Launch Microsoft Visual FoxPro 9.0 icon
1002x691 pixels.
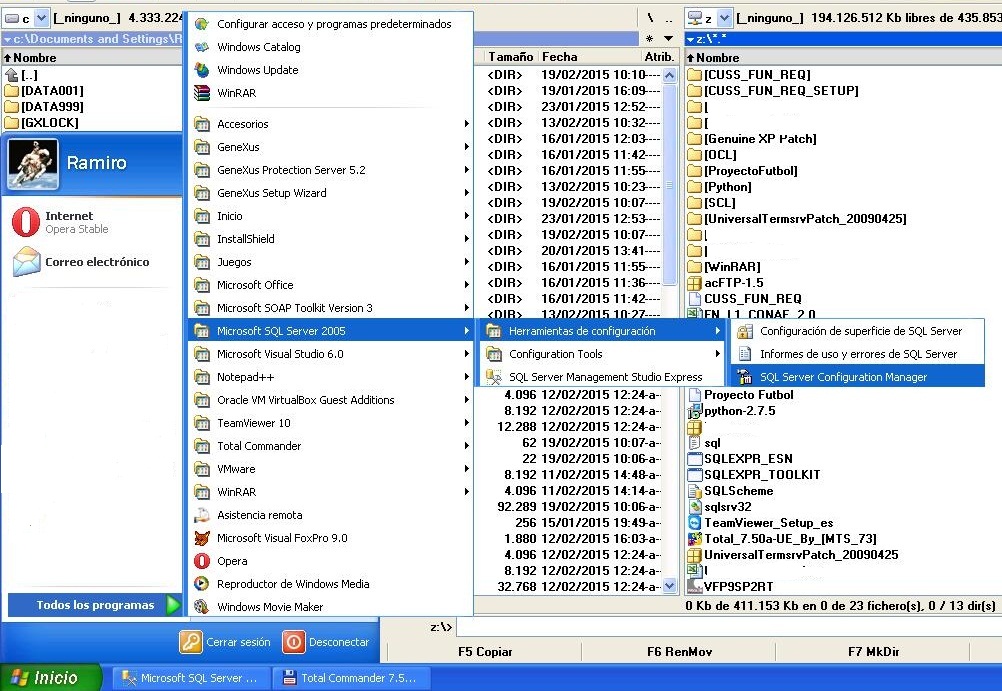[202, 538]
